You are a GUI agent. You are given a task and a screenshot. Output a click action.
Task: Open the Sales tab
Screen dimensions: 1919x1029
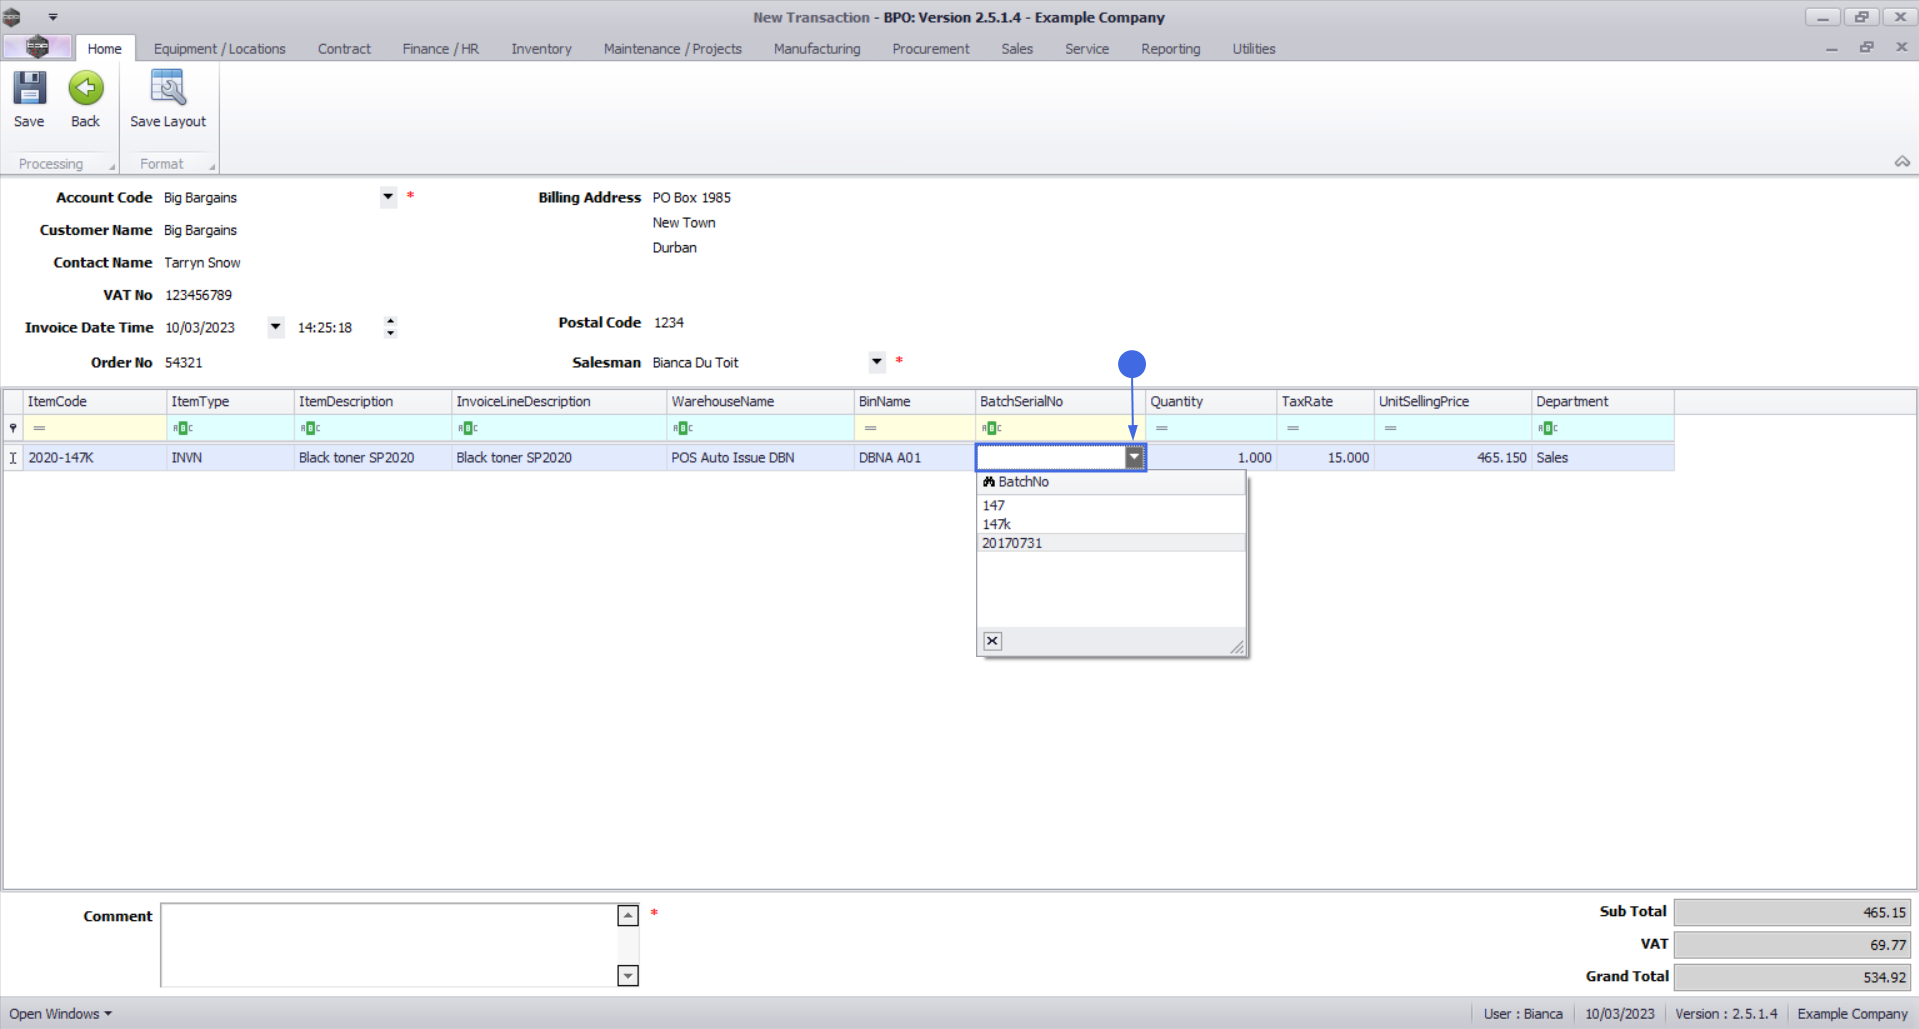(x=1017, y=48)
